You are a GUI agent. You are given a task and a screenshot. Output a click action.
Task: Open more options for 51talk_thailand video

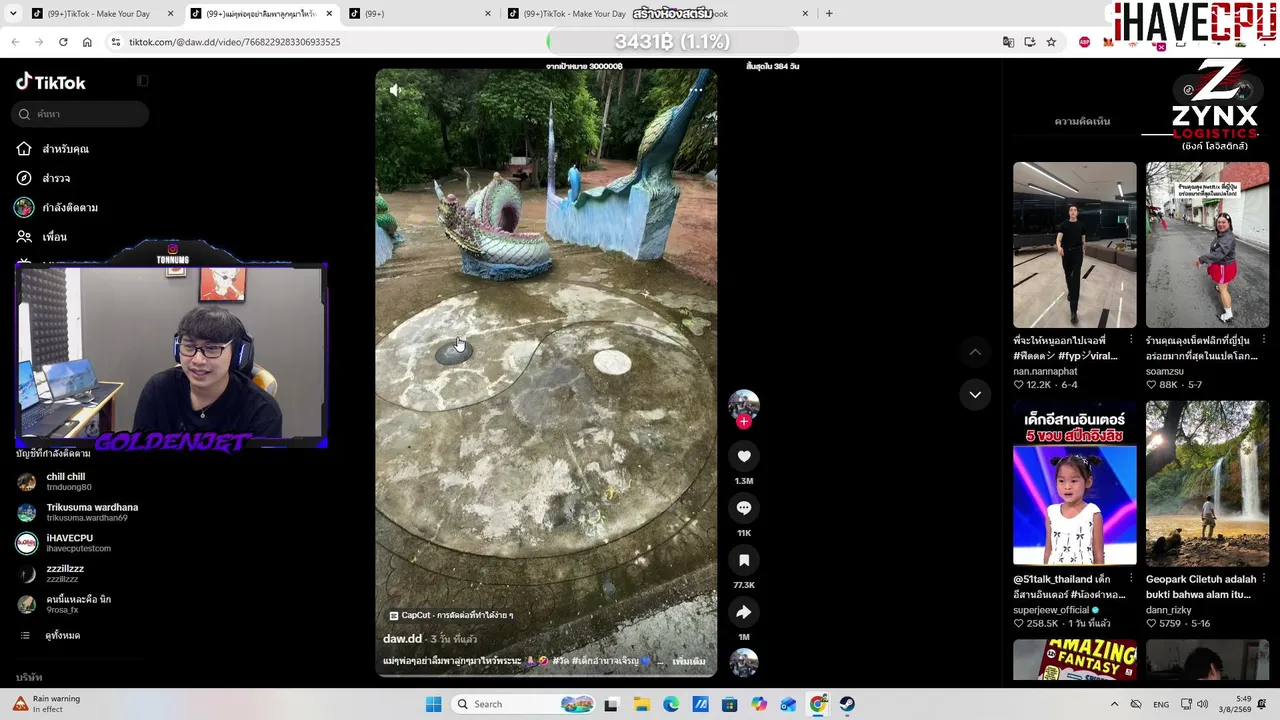pos(1131,578)
